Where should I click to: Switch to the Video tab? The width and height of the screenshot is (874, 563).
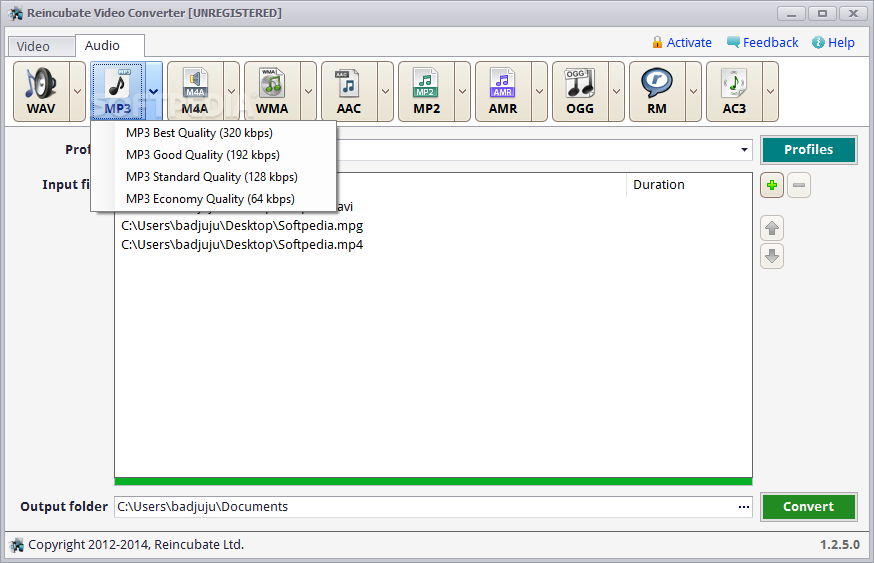(x=41, y=46)
